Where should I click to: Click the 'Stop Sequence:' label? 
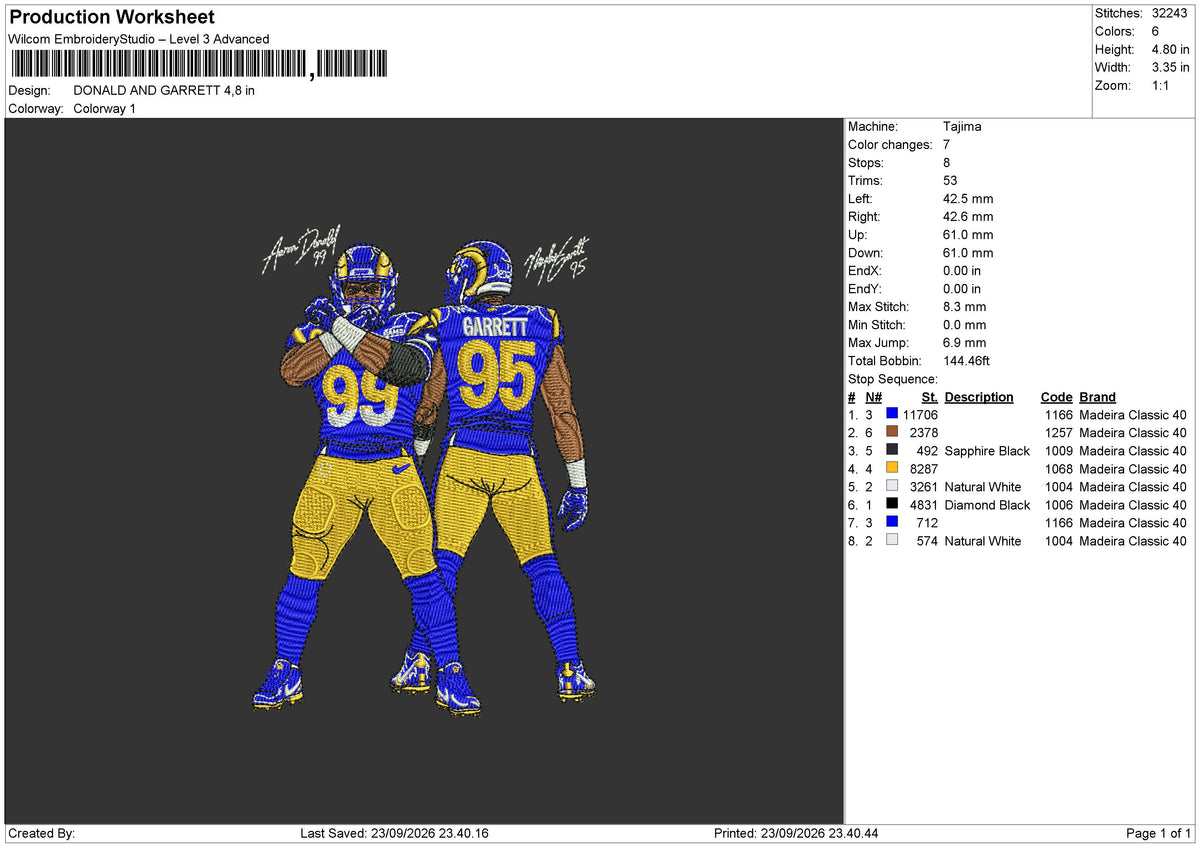coord(893,379)
